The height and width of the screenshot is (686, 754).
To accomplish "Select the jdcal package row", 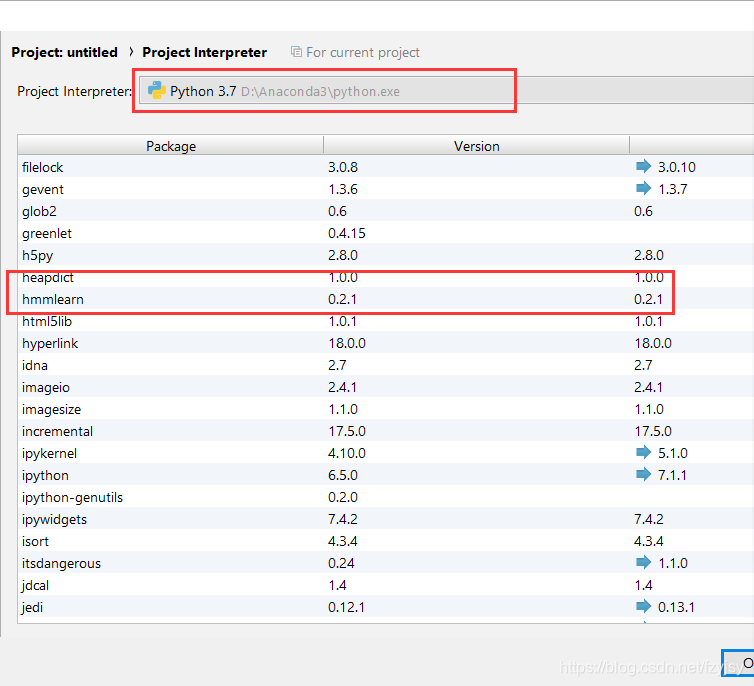I will 386,585.
